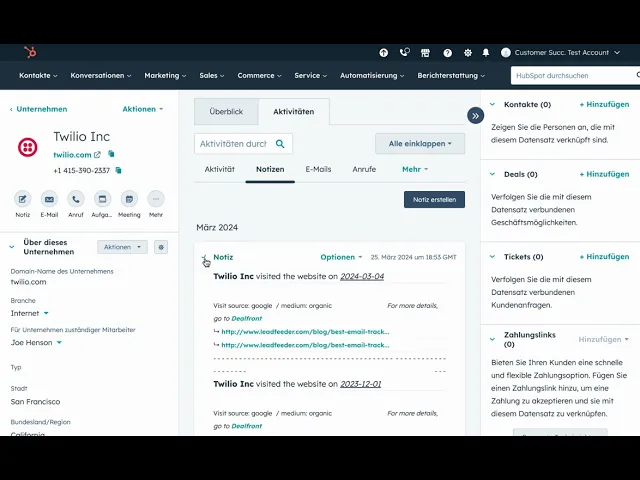Select the E-Mails filter tab
The width and height of the screenshot is (640, 480).
[318, 169]
